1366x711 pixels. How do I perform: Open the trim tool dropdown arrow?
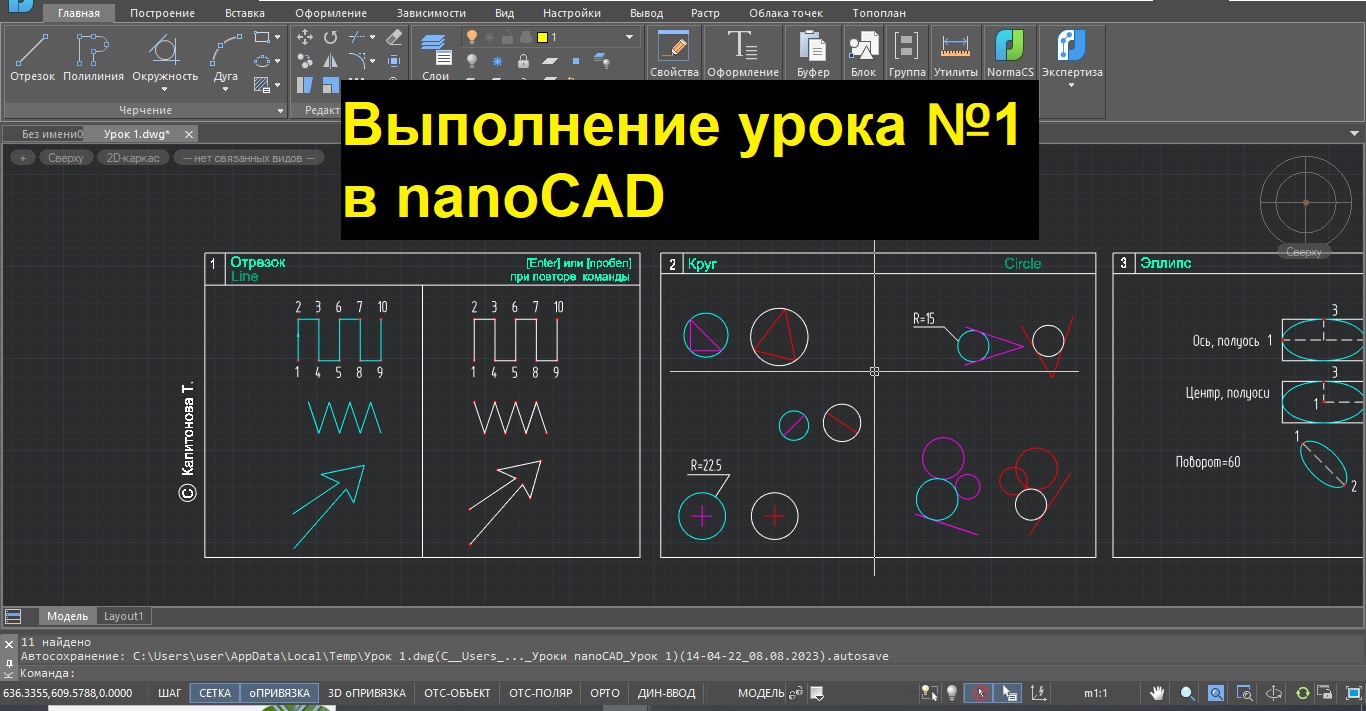[373, 37]
